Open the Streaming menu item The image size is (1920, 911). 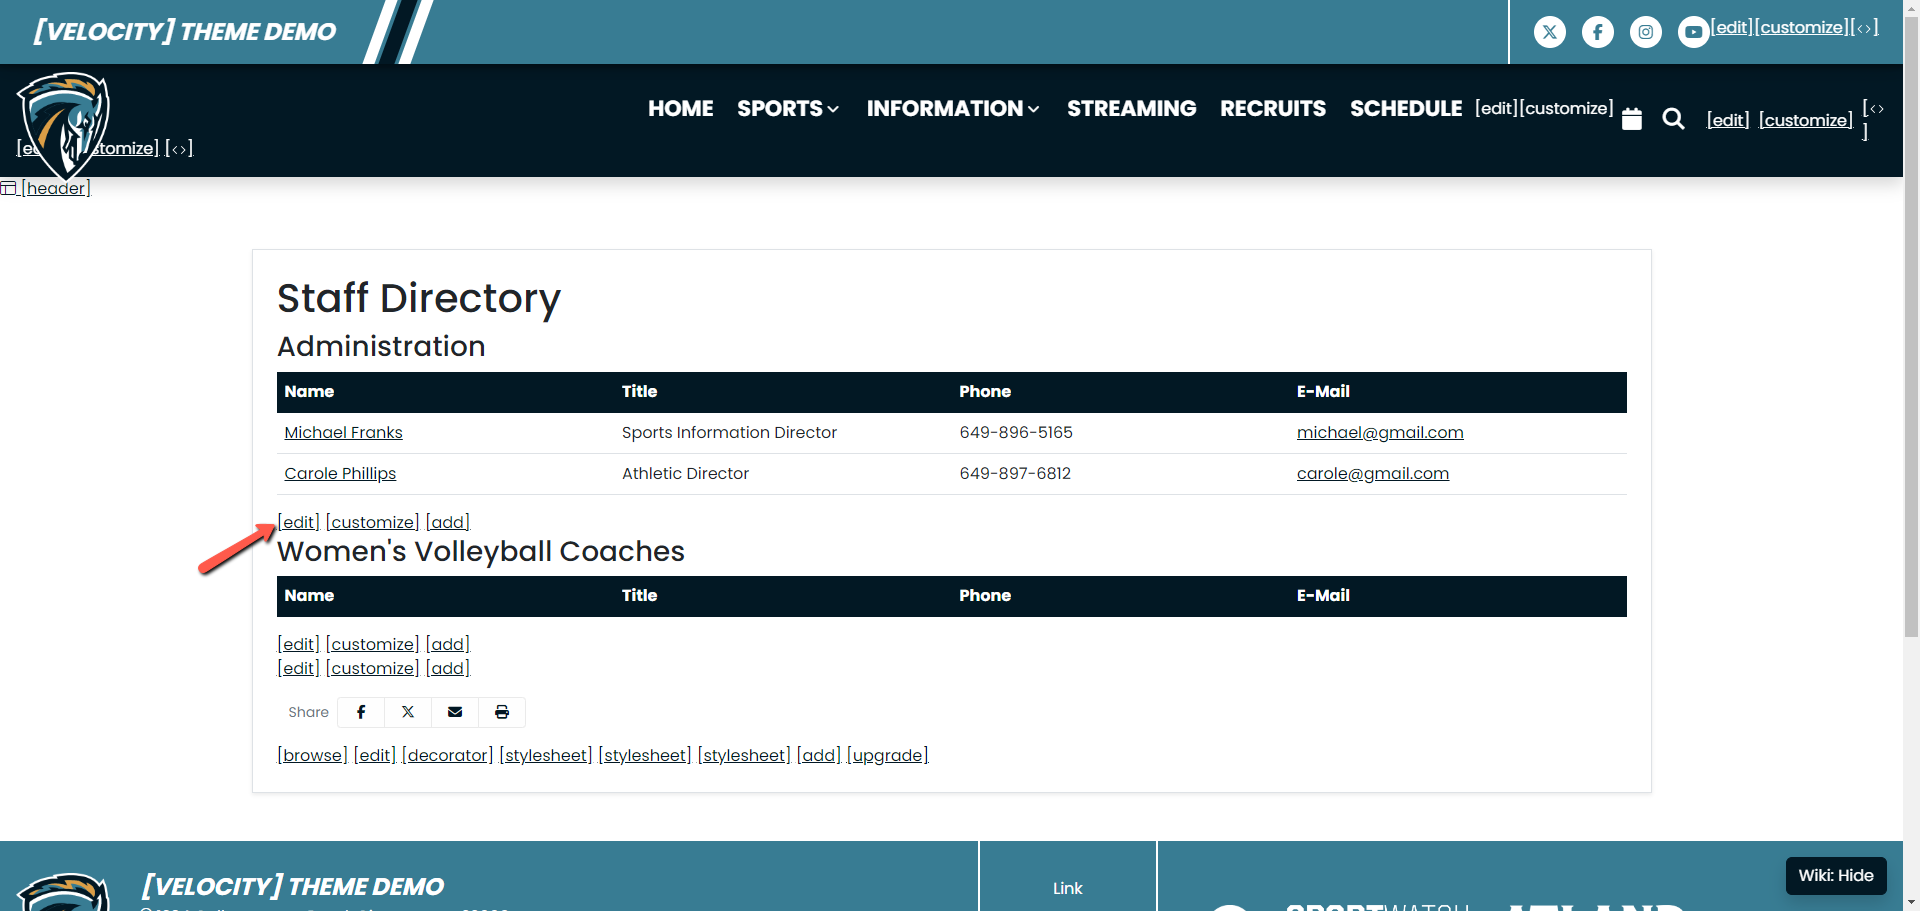pos(1131,108)
